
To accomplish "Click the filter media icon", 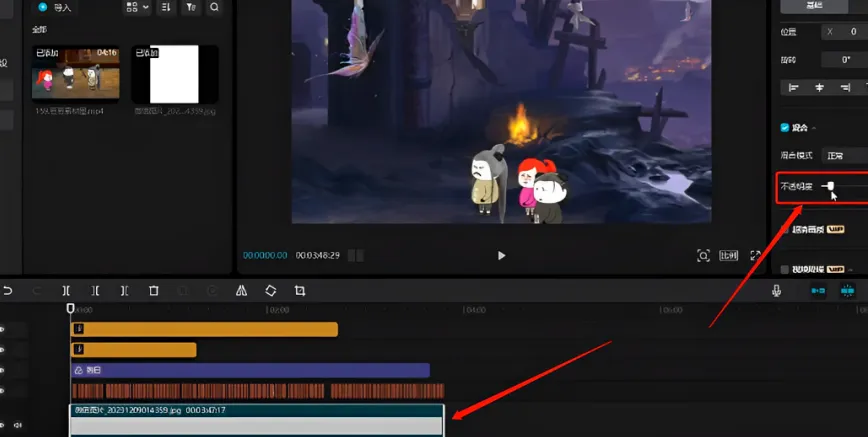I will [x=190, y=7].
